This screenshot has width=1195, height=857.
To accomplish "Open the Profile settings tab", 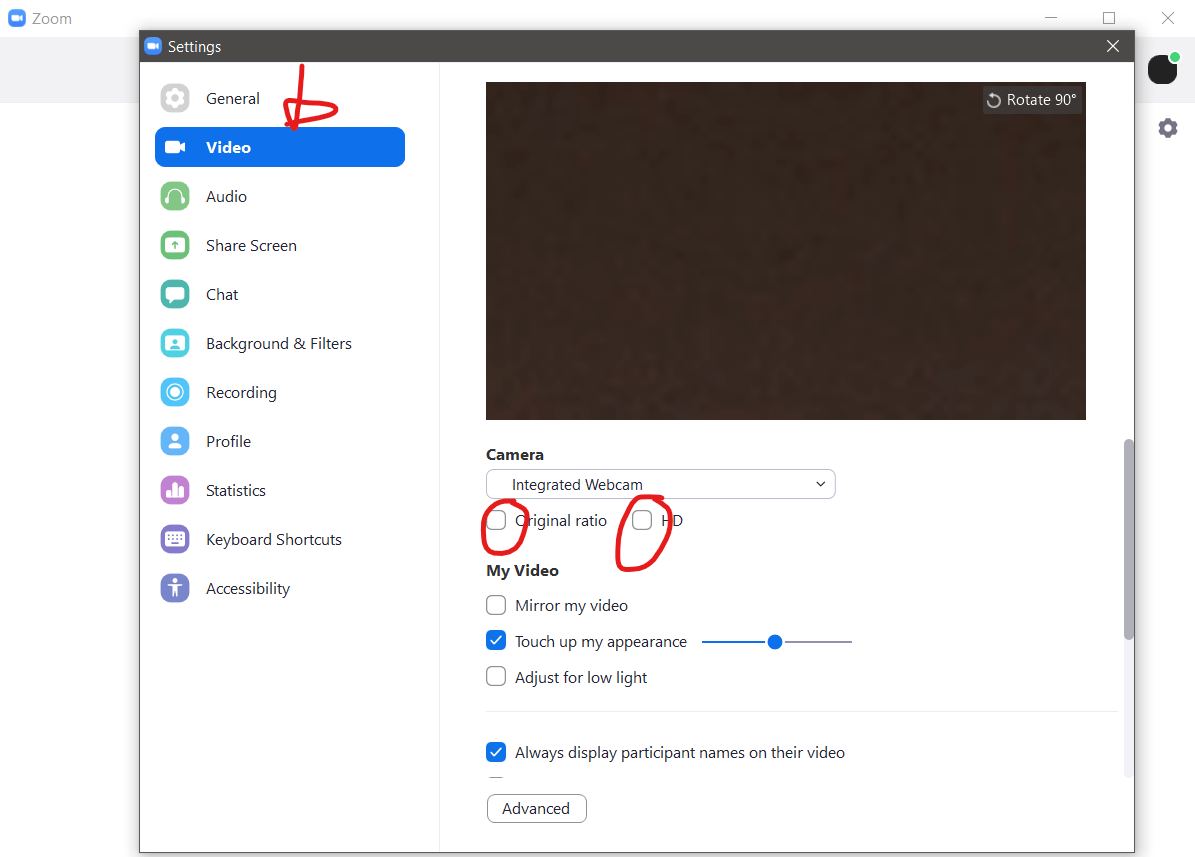I will point(280,441).
